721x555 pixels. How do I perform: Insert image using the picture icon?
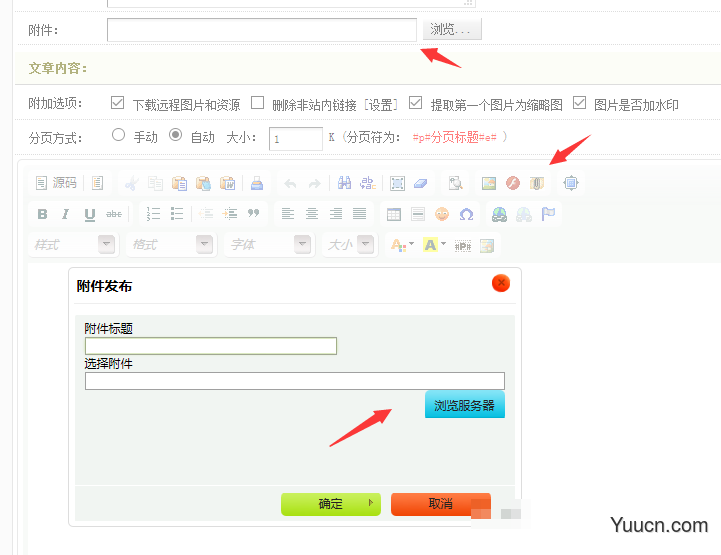[x=489, y=183]
